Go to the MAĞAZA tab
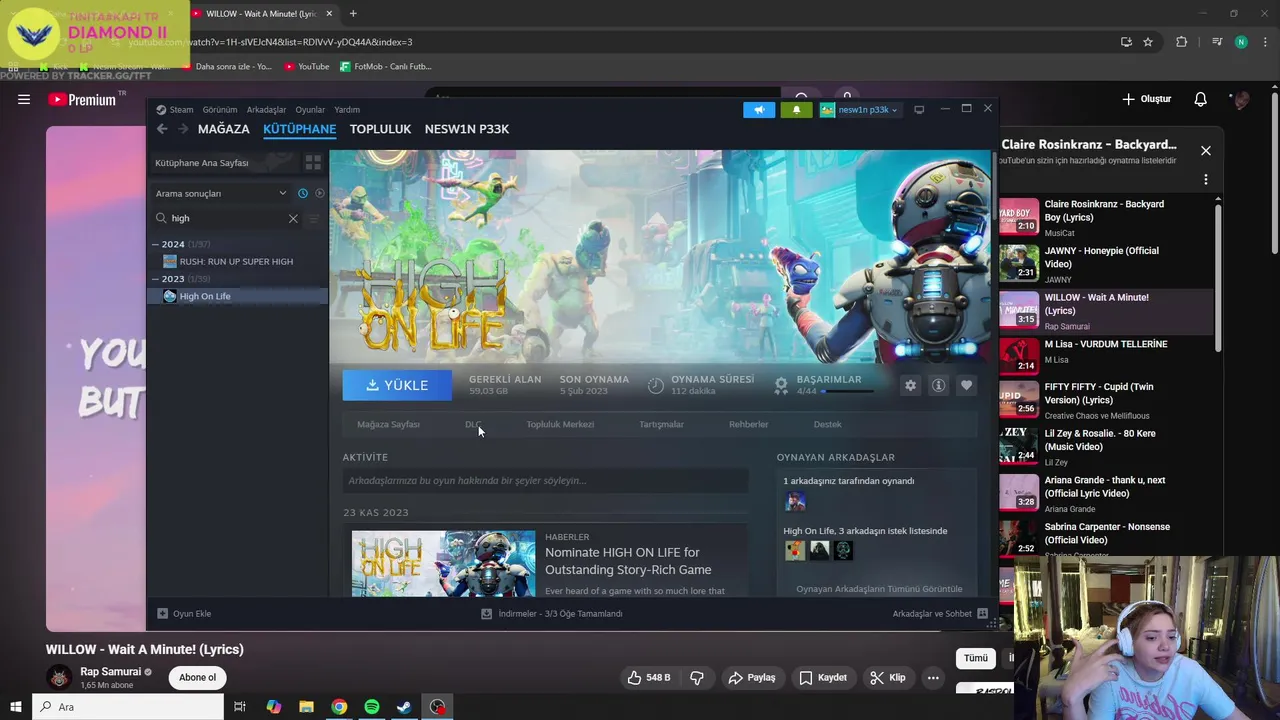 [224, 129]
